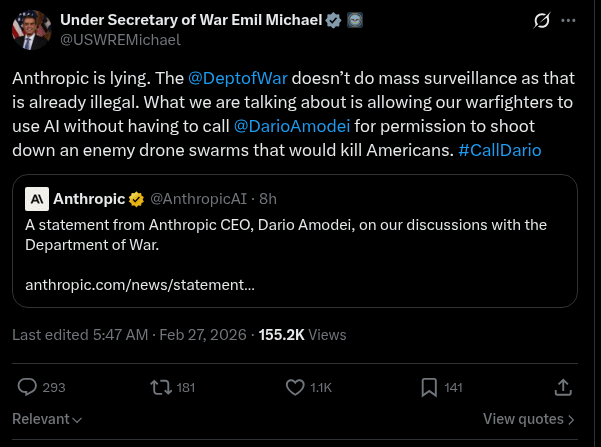Open Emil Michael's profile avatar
Image resolution: width=601 pixels, height=447 pixels.
point(31,29)
